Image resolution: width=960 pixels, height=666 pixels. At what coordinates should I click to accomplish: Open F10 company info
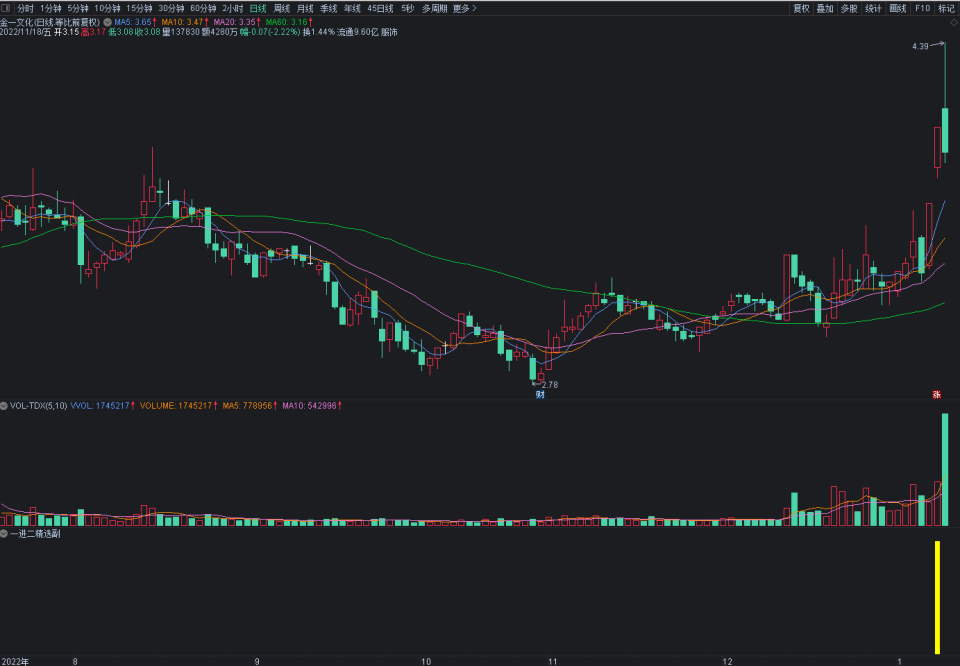coord(923,9)
